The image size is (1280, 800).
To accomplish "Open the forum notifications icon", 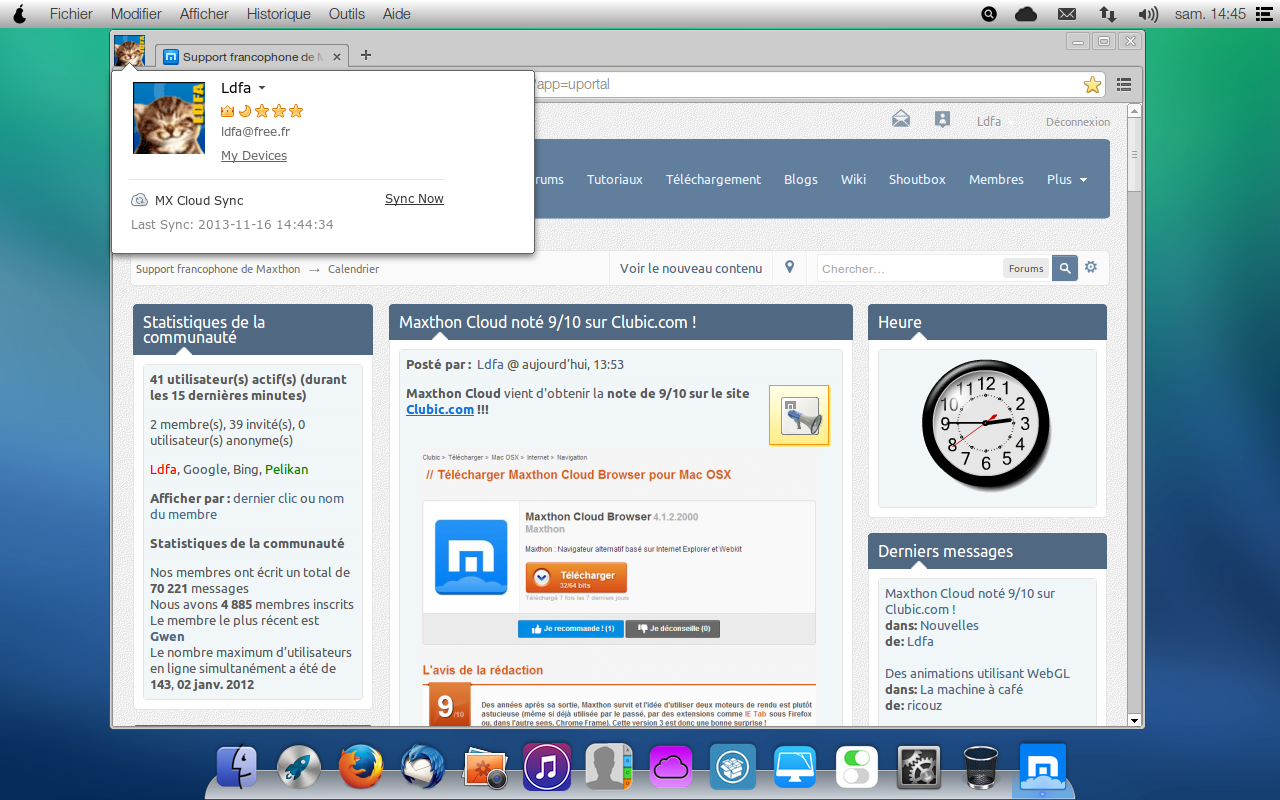I will (x=942, y=119).
